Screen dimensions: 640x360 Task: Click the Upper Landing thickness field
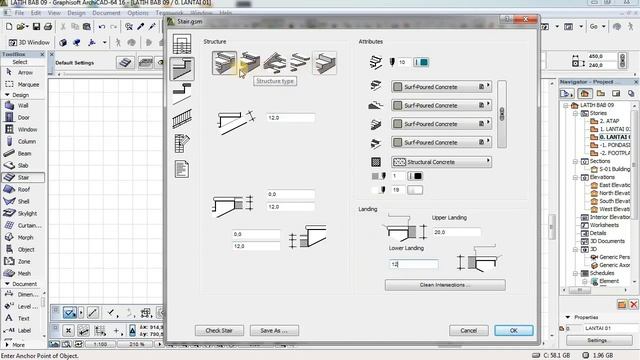456,232
